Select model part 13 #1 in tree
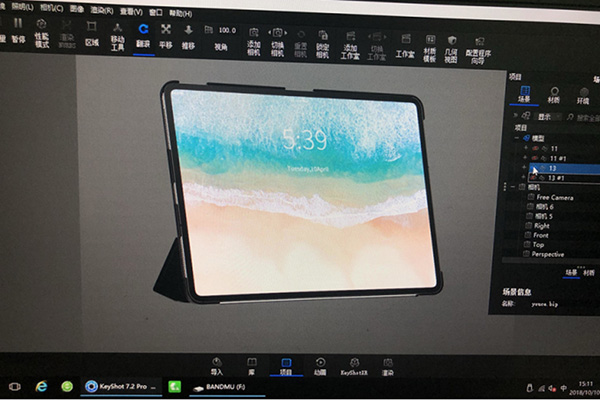 pyautogui.click(x=556, y=178)
